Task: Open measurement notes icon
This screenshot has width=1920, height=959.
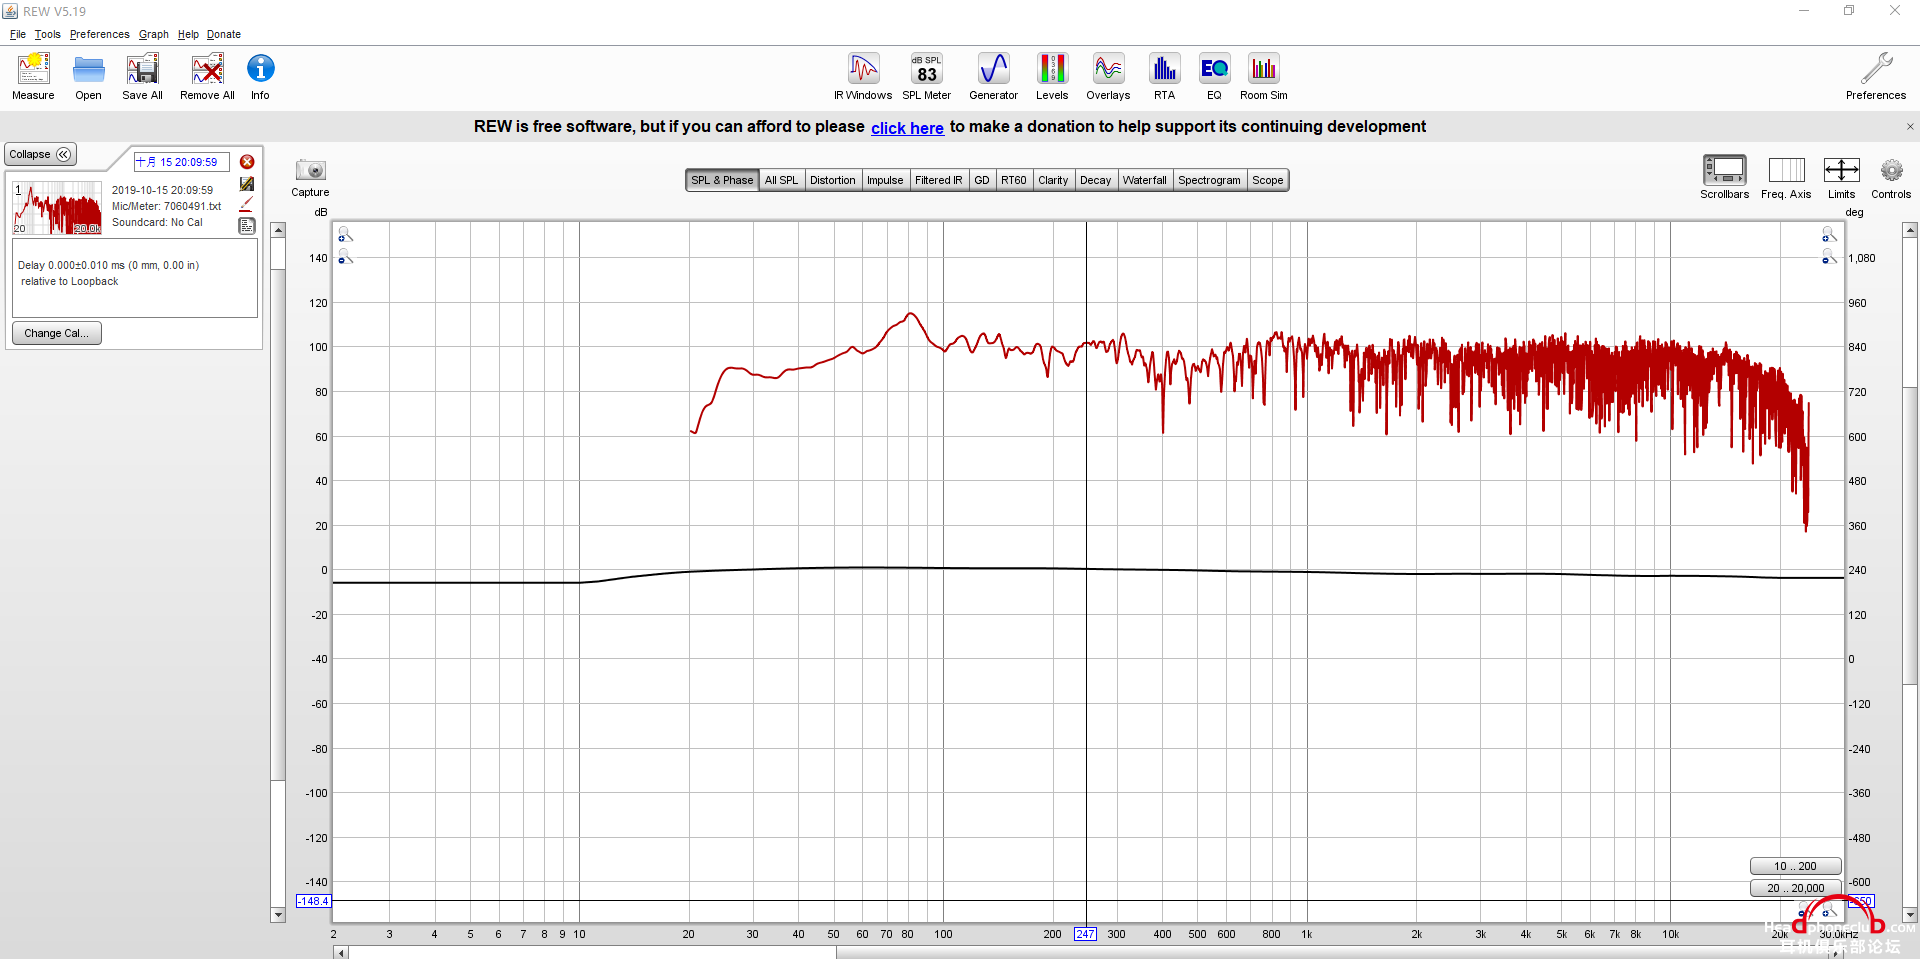Action: point(247,226)
